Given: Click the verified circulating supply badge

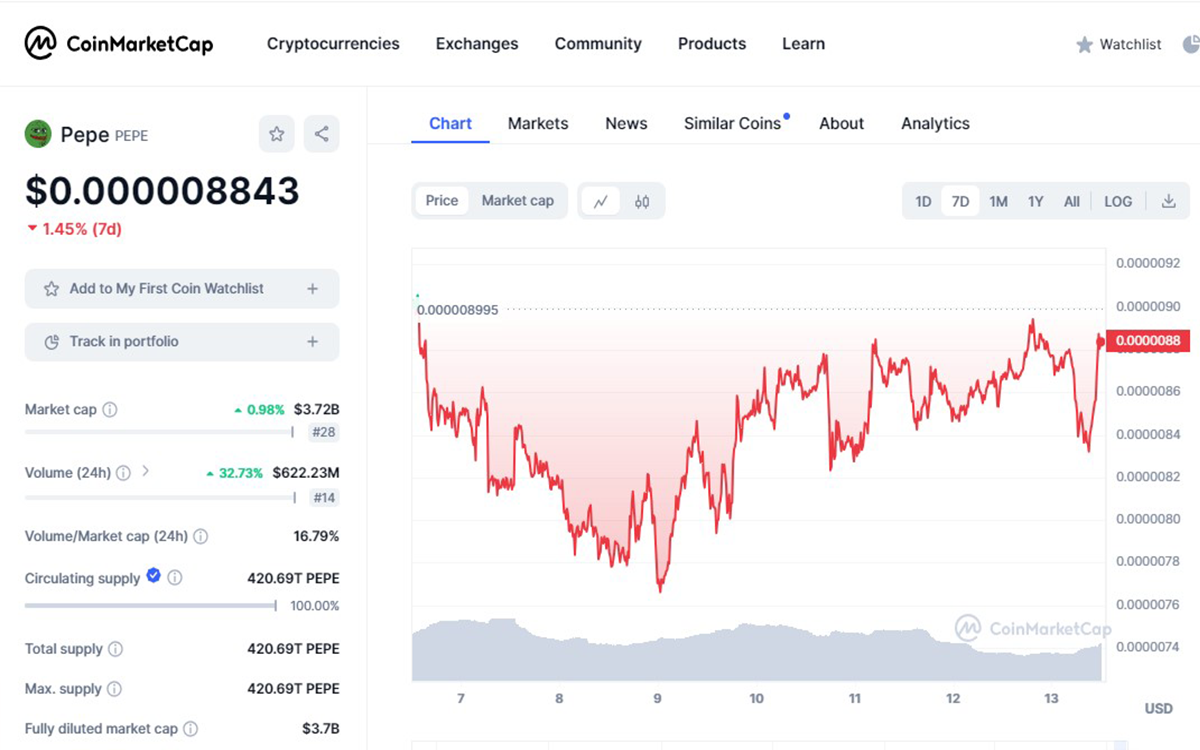Looking at the screenshot, I should pyautogui.click(x=153, y=575).
